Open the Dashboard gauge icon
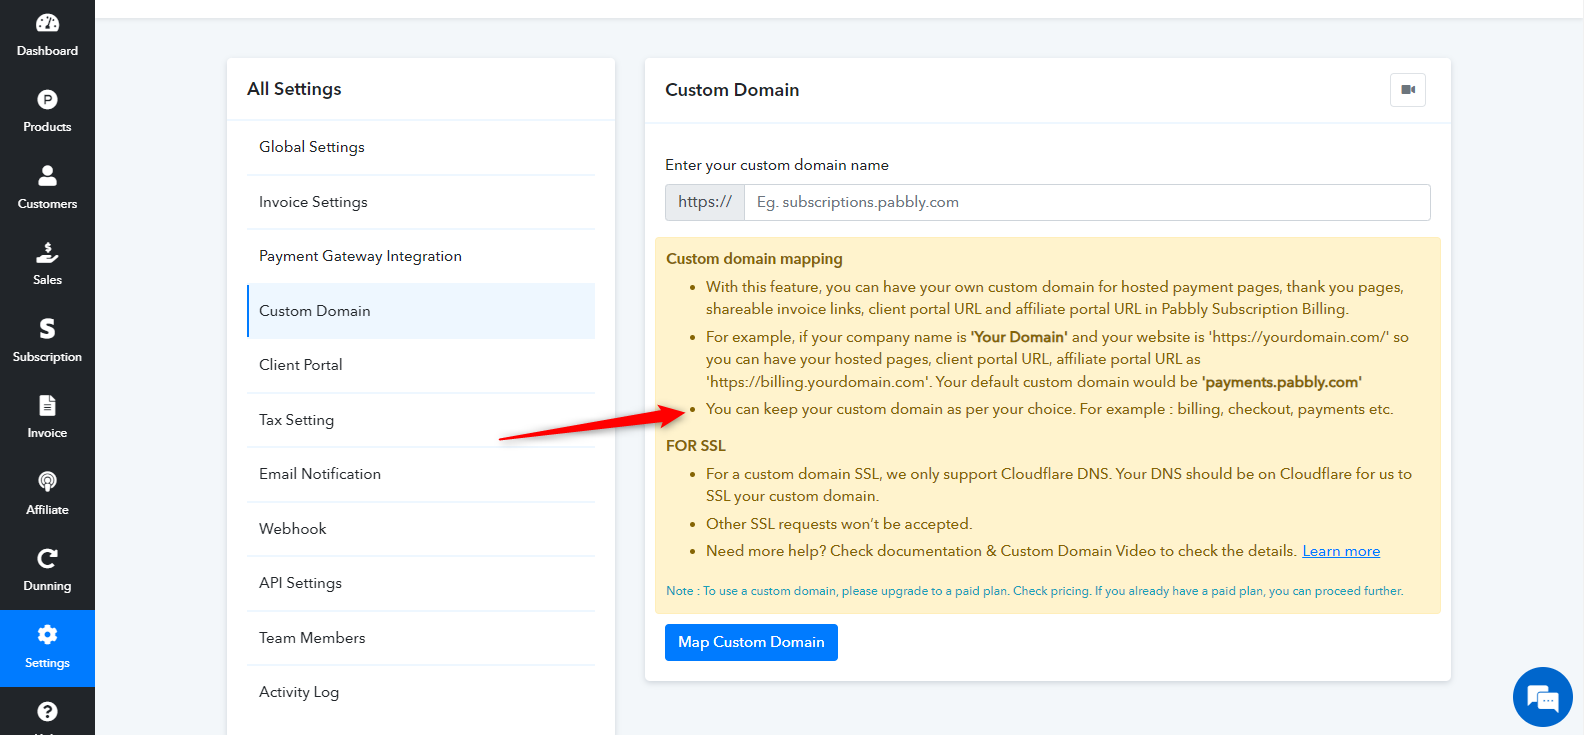 coord(47,23)
